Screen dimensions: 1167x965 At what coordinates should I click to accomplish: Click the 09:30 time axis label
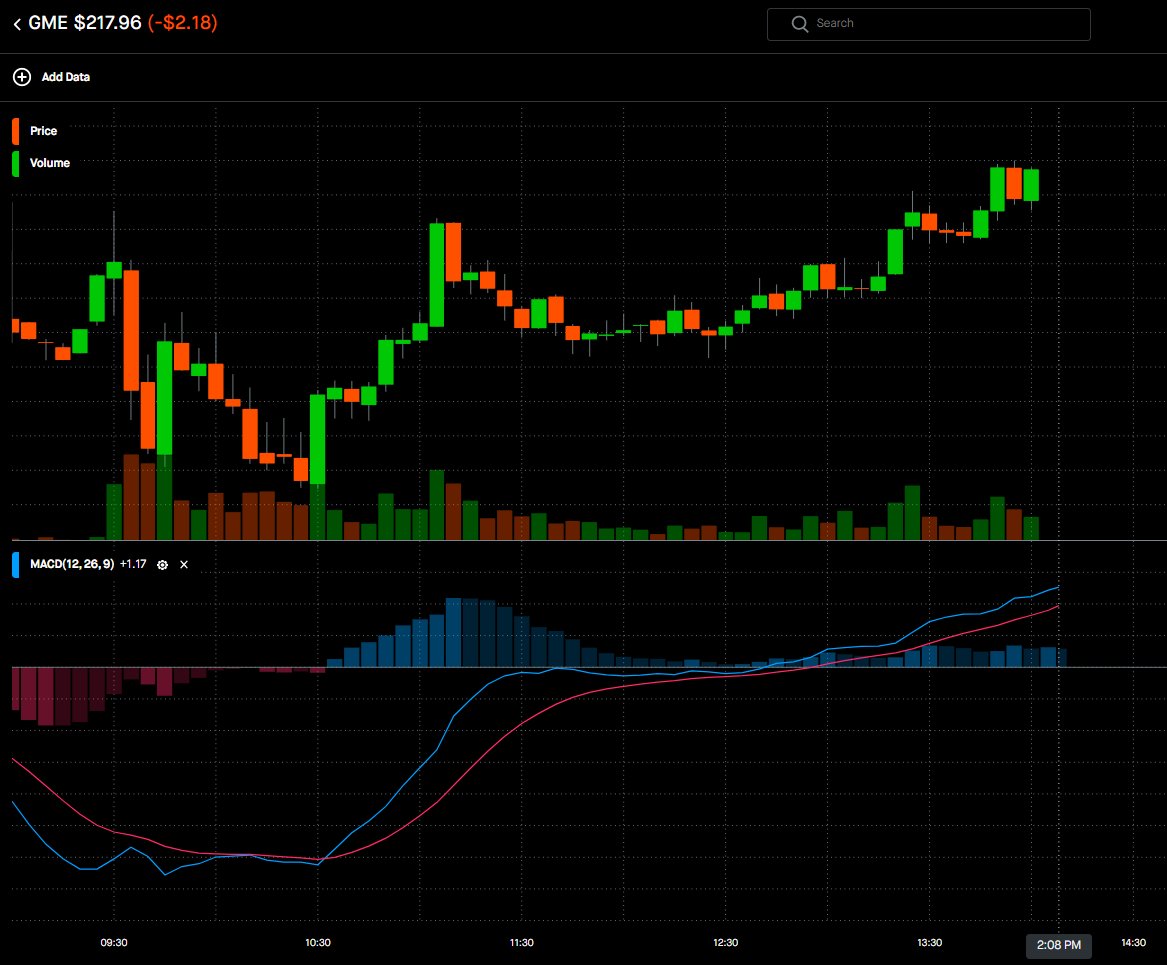pyautogui.click(x=114, y=943)
